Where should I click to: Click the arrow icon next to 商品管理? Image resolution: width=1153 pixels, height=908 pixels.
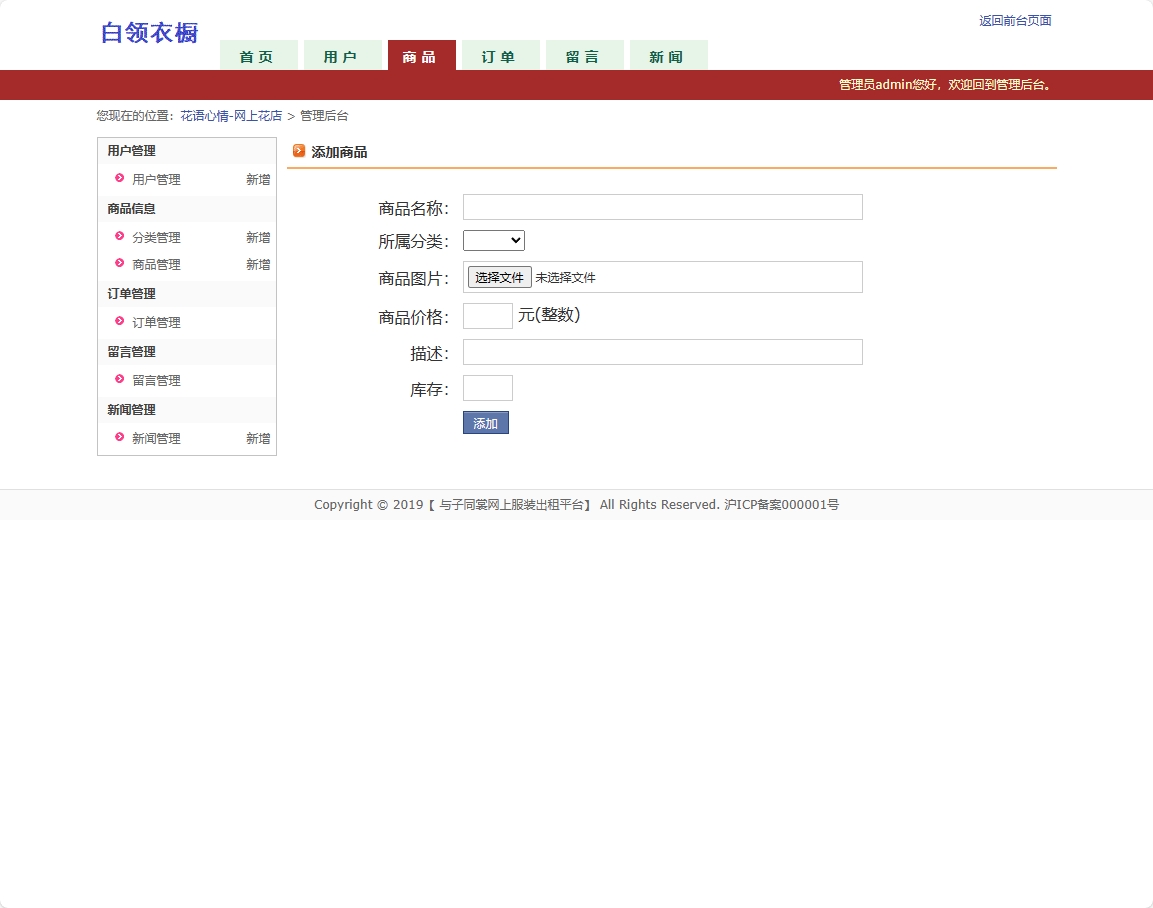[x=119, y=264]
